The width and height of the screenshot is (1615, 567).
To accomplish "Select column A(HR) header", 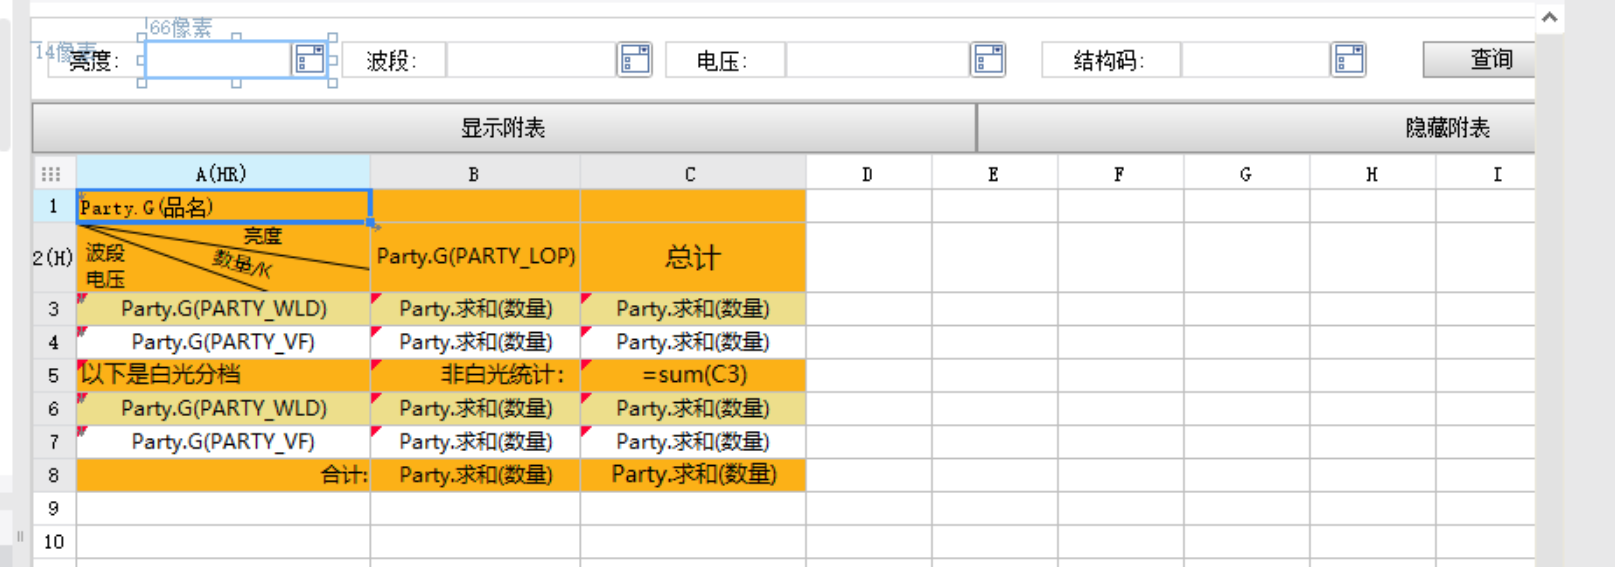I will pos(223,174).
